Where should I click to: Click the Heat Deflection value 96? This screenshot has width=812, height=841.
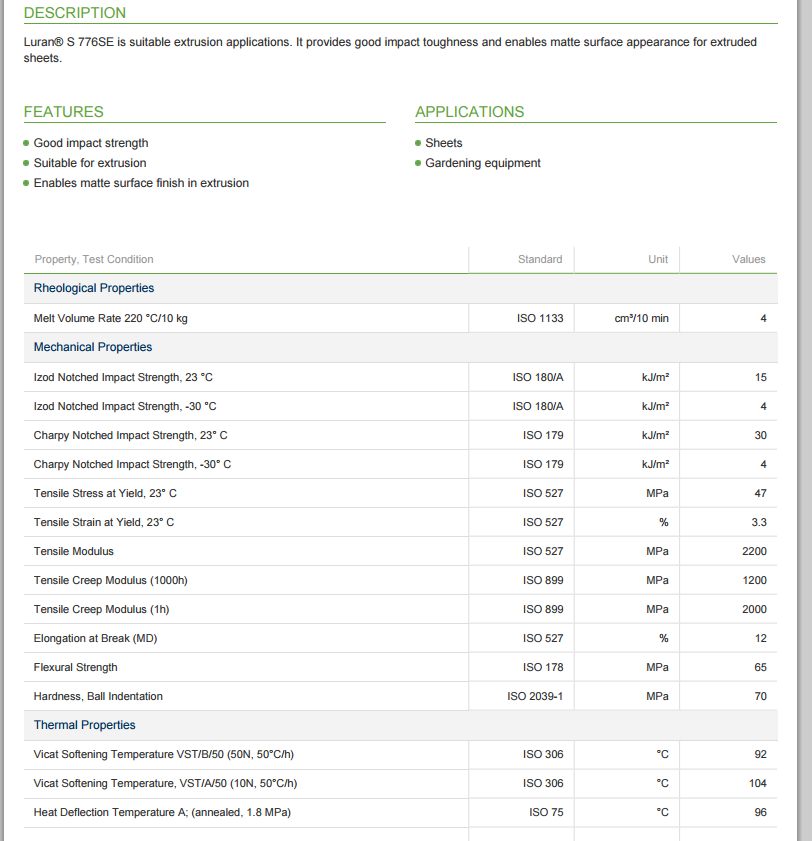[x=761, y=812]
